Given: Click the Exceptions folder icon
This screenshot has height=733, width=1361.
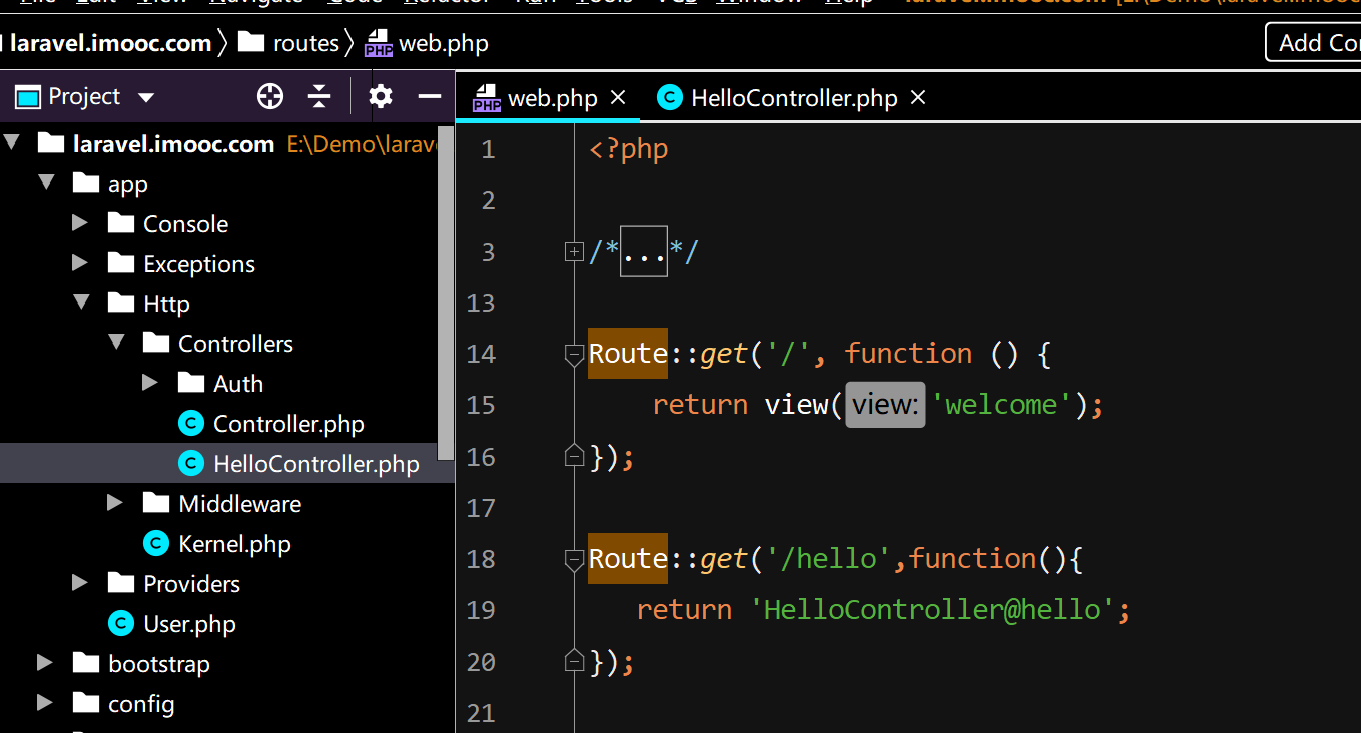Looking at the screenshot, I should click(121, 262).
